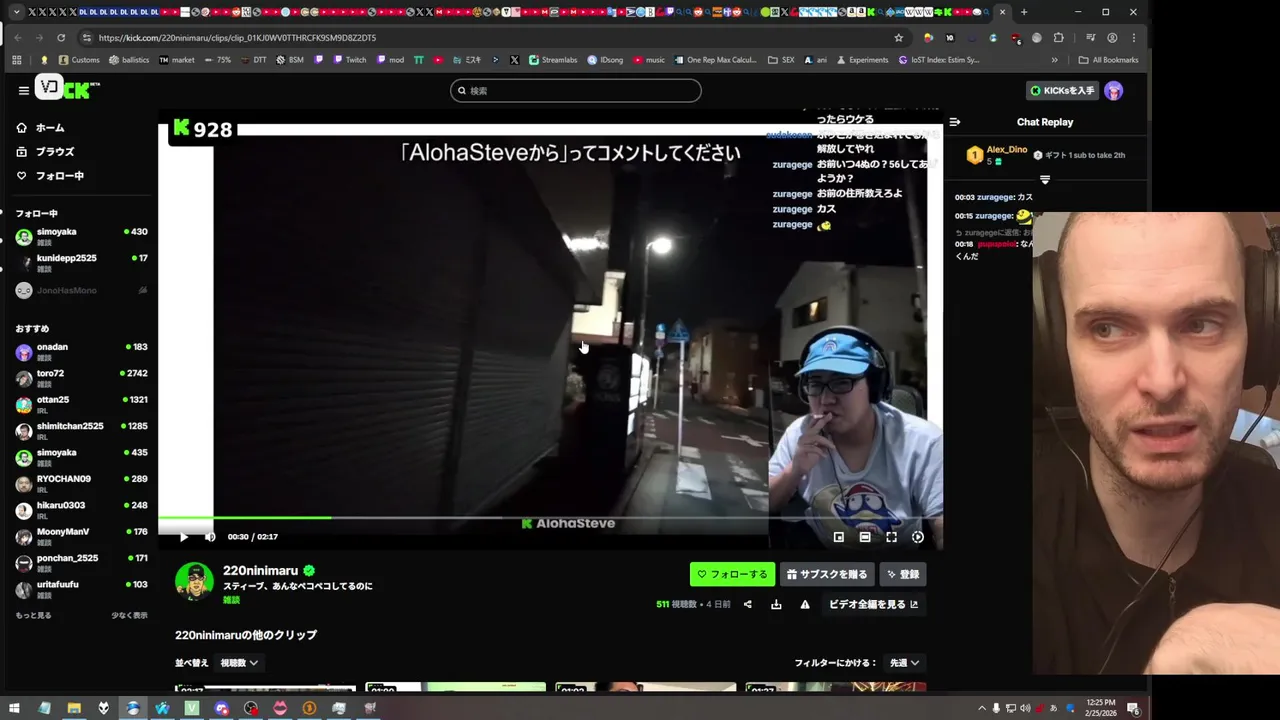Open the user profile avatar menu
The width and height of the screenshot is (1280, 720).
[1114, 90]
